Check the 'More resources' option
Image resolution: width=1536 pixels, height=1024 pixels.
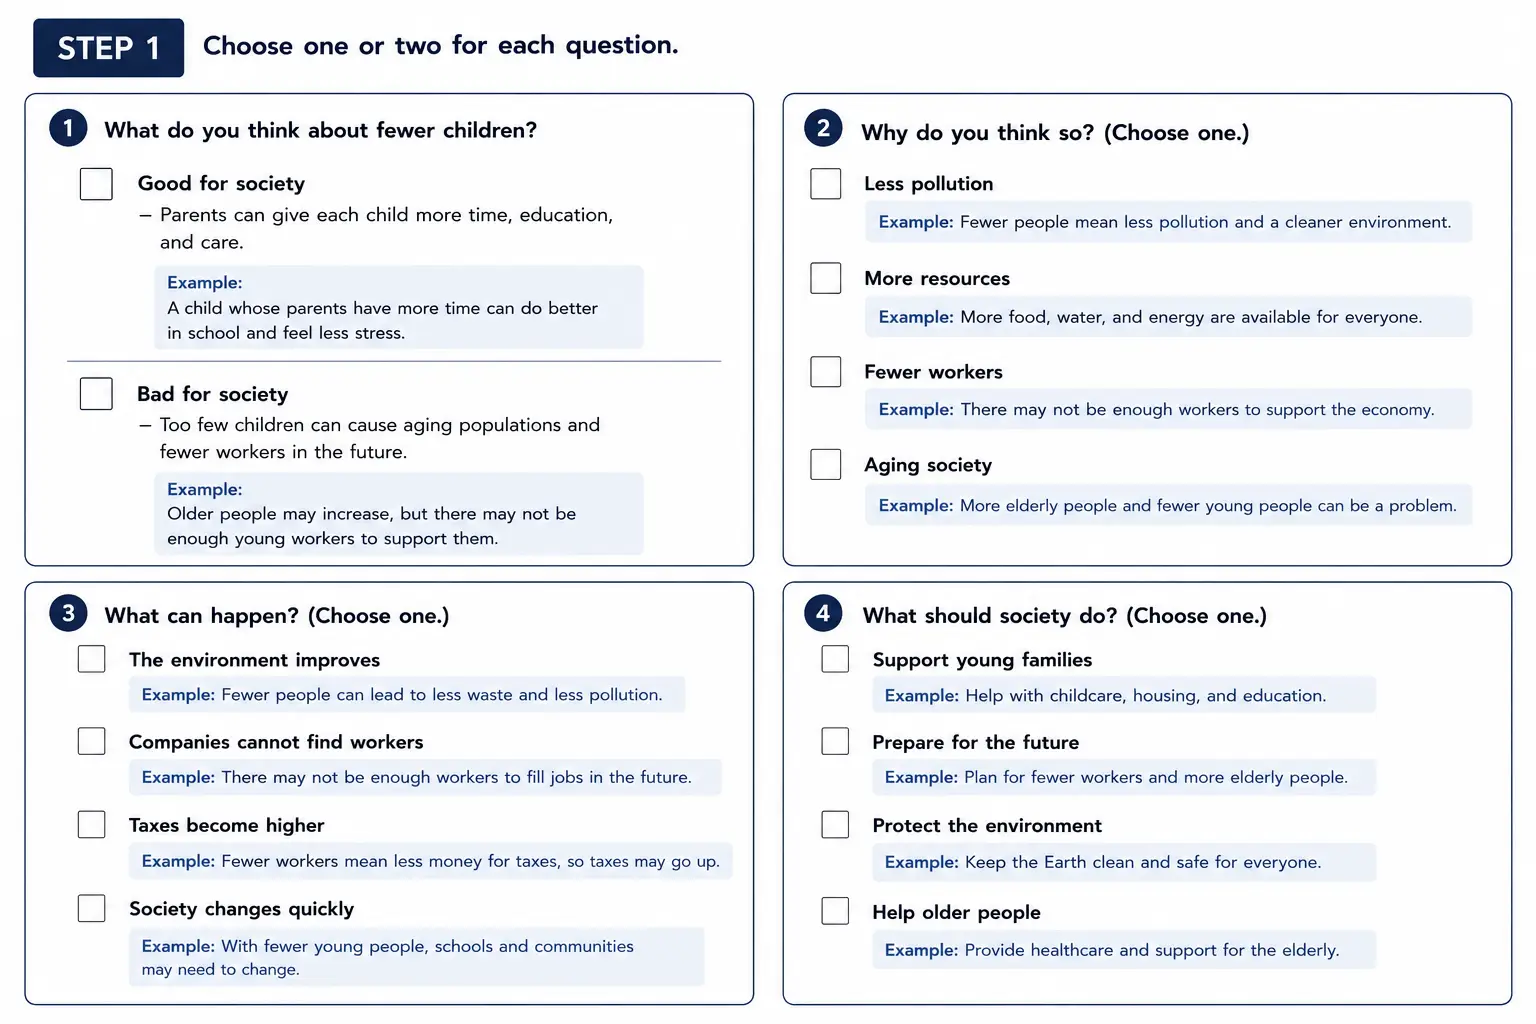click(826, 278)
